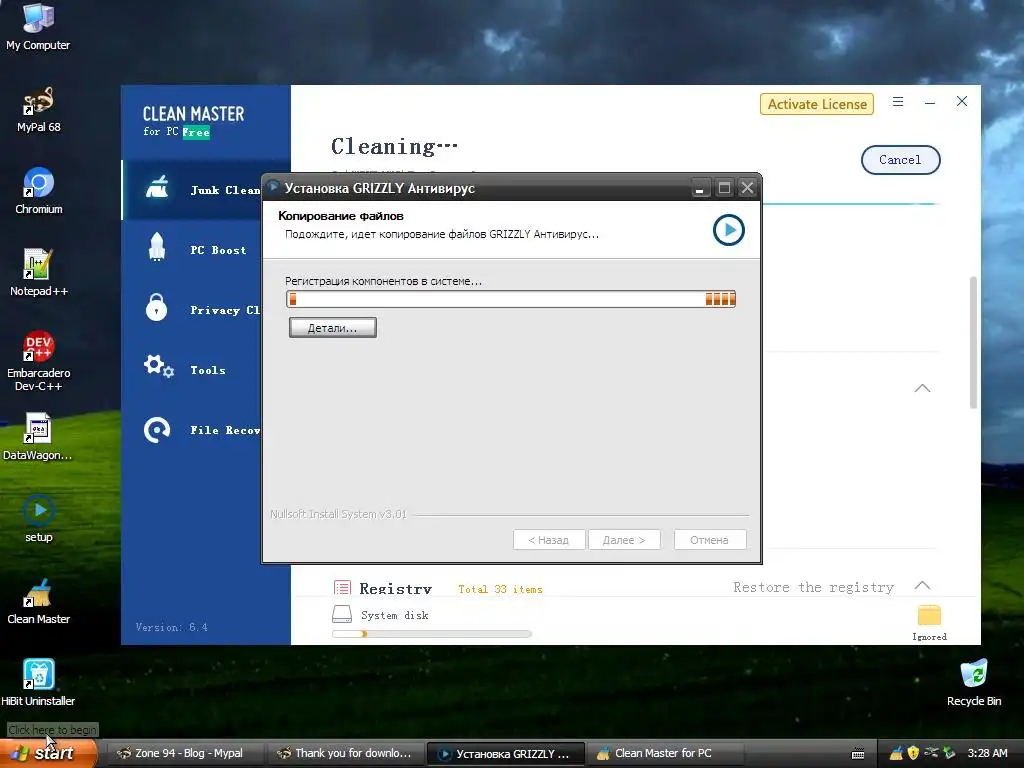Switch to Clean Master for PC taskbar item
The image size is (1024, 768).
(x=666, y=753)
